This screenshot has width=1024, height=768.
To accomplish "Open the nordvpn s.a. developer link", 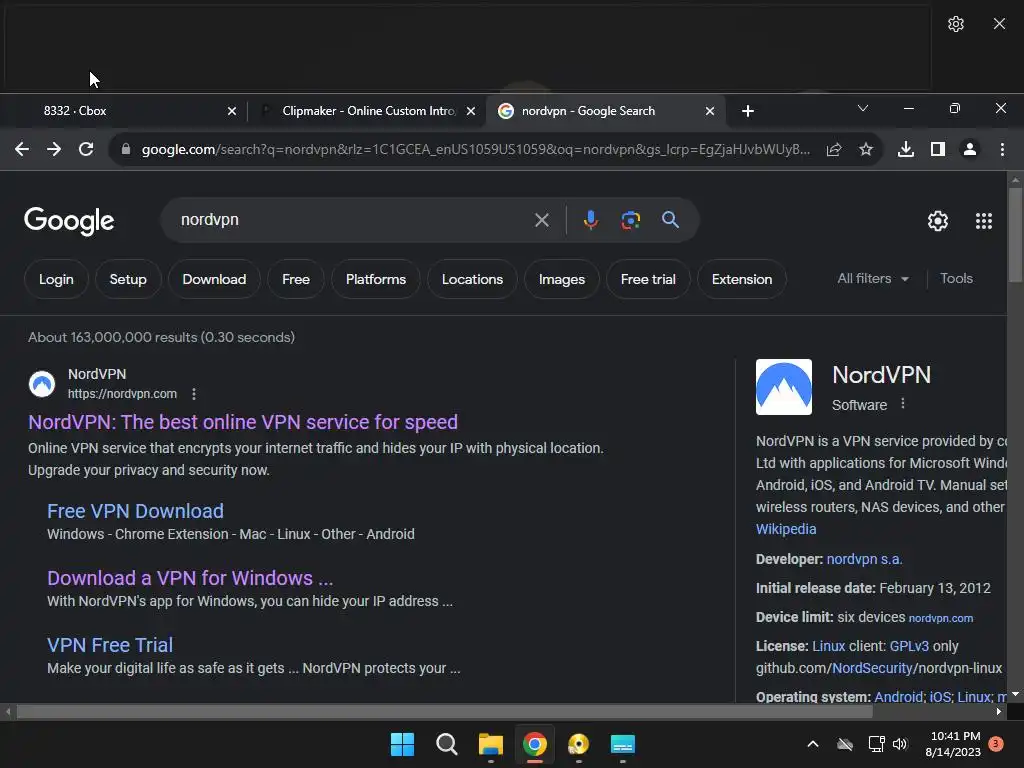I will point(864,560).
